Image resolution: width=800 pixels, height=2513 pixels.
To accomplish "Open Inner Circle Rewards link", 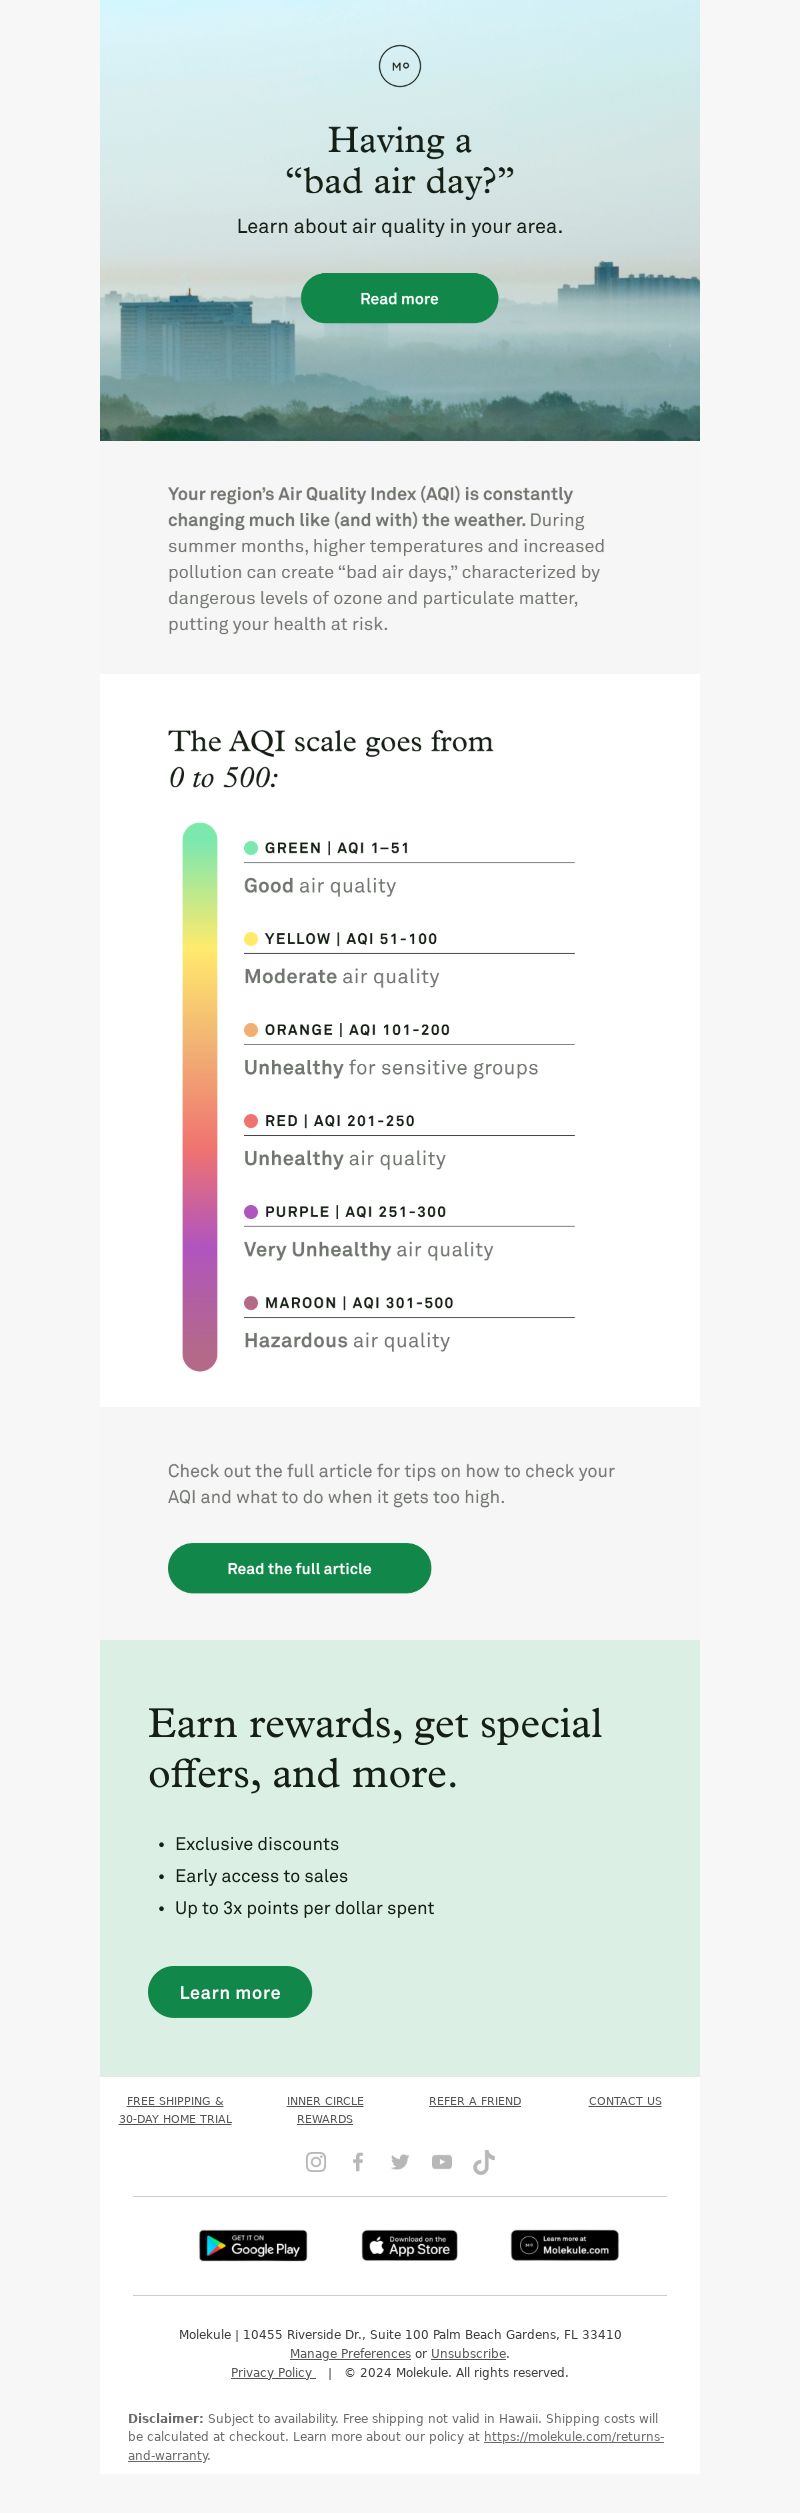I will click(x=325, y=2110).
